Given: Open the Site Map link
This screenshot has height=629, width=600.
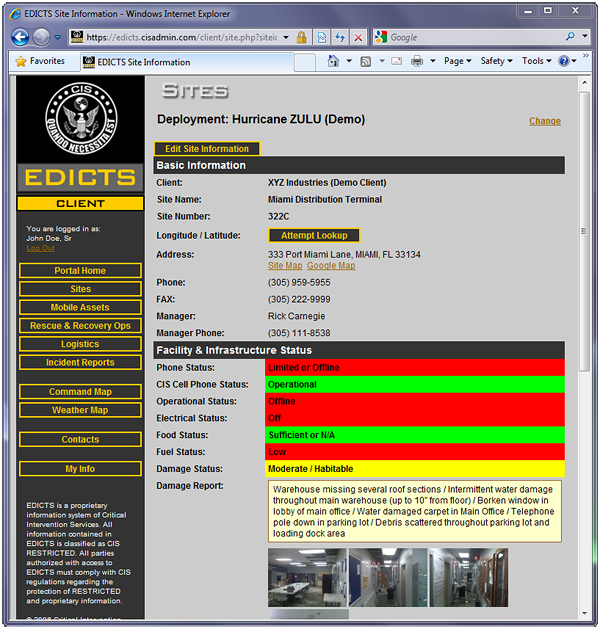Looking at the screenshot, I should 285,266.
